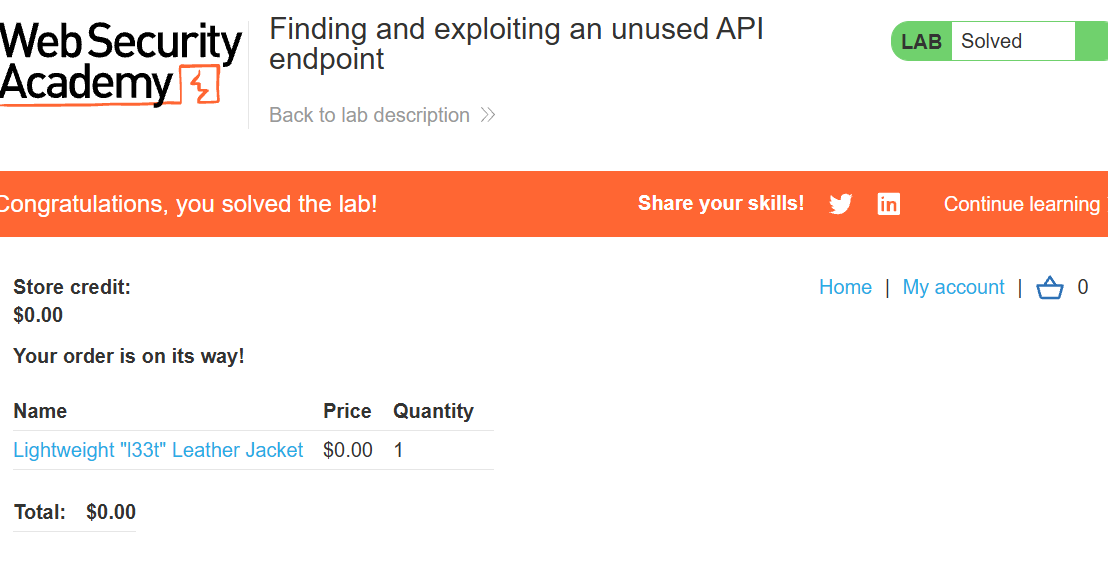The height and width of the screenshot is (585, 1108).
Task: Click the lab title heading
Action: (x=517, y=44)
